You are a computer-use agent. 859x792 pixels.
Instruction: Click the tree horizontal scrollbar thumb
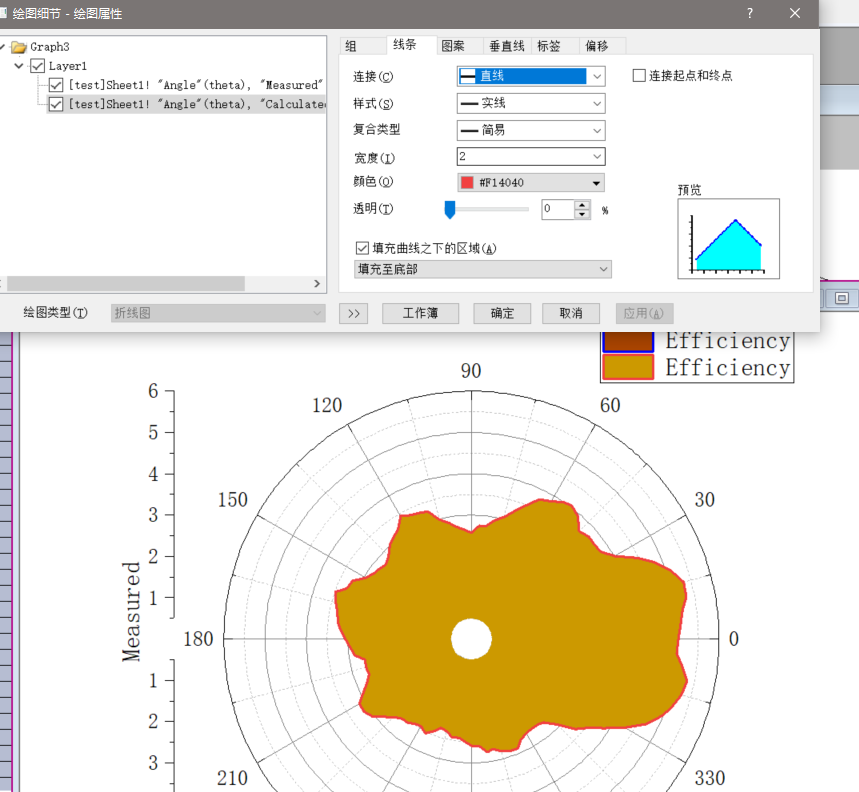pos(125,284)
